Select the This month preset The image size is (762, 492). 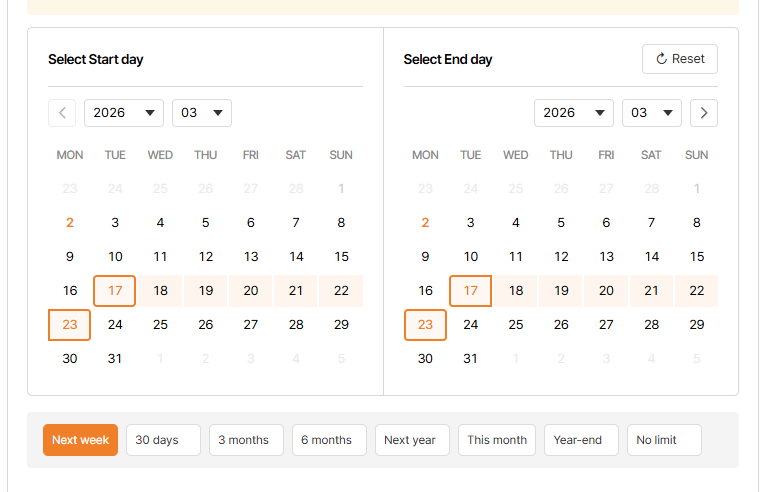coord(497,440)
